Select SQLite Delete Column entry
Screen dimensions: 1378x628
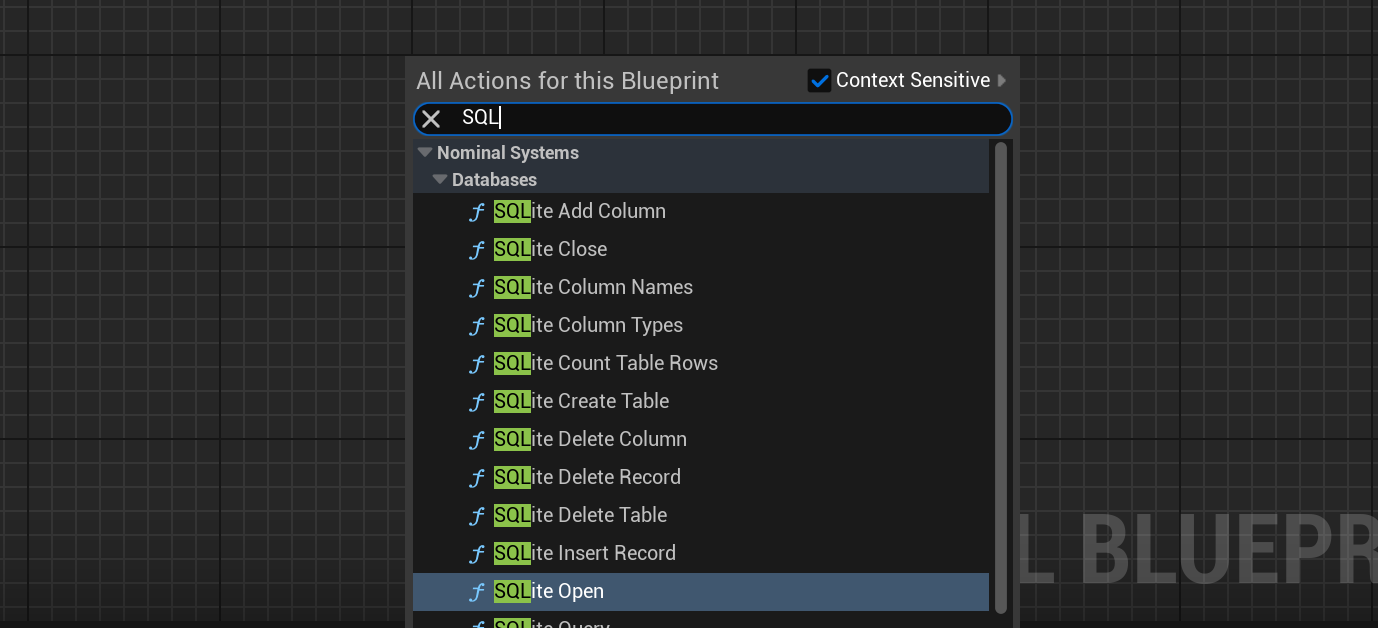pyautogui.click(x=590, y=439)
